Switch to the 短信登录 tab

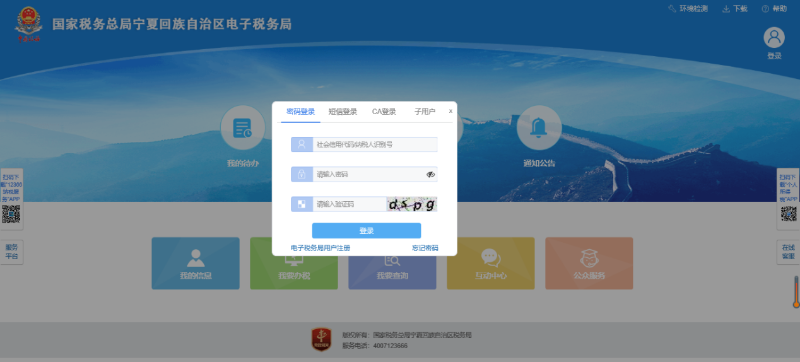coord(342,112)
